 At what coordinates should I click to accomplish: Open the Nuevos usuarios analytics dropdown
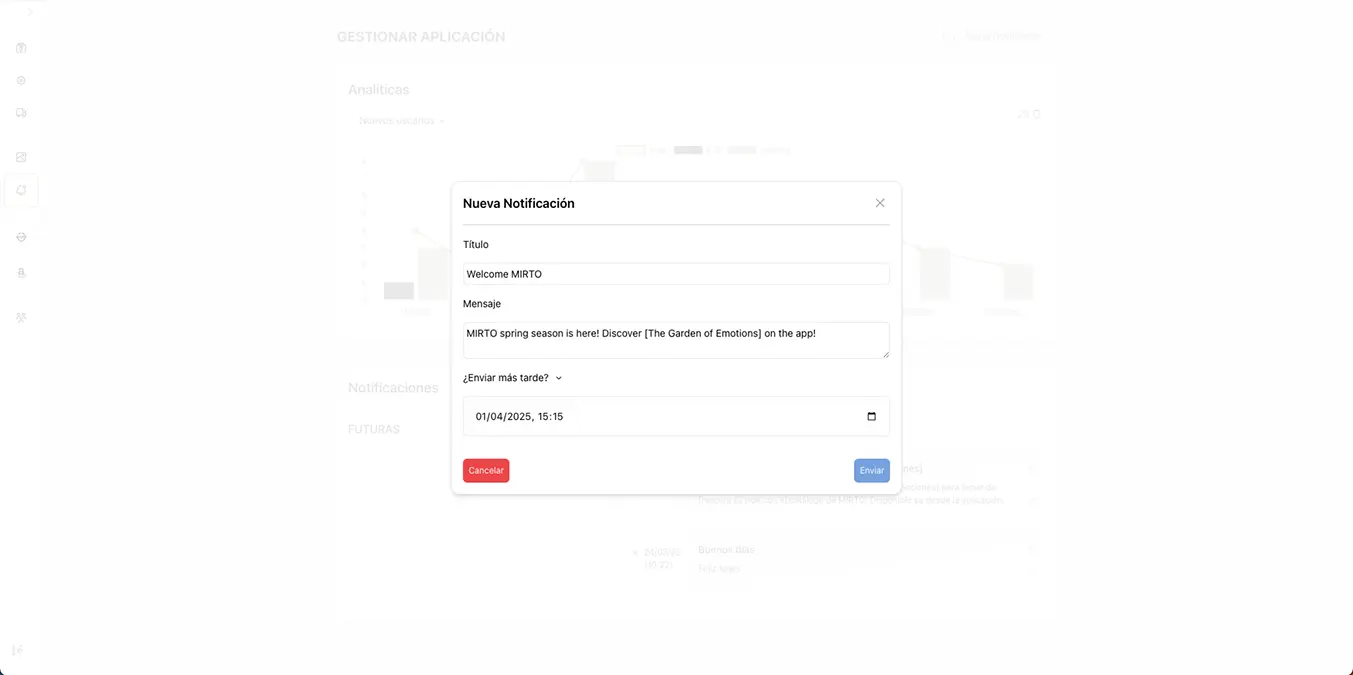(x=401, y=121)
